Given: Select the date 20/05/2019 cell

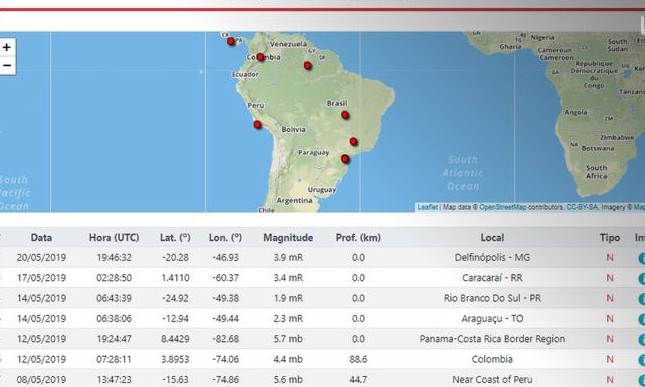Looking at the screenshot, I should 41,257.
